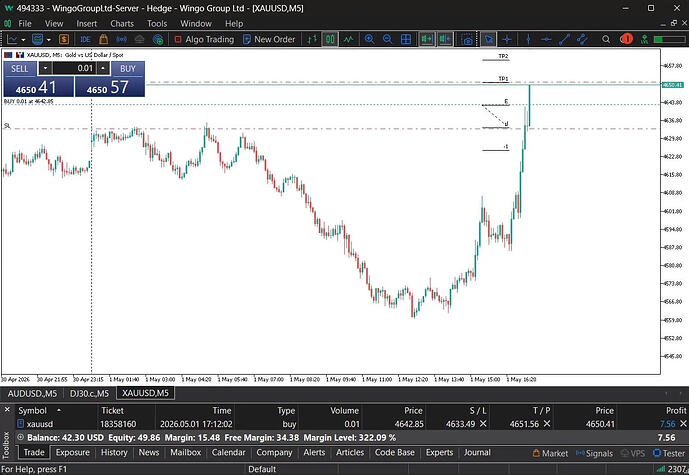
Task: Click the 0.01 volume input field
Action: (74, 69)
